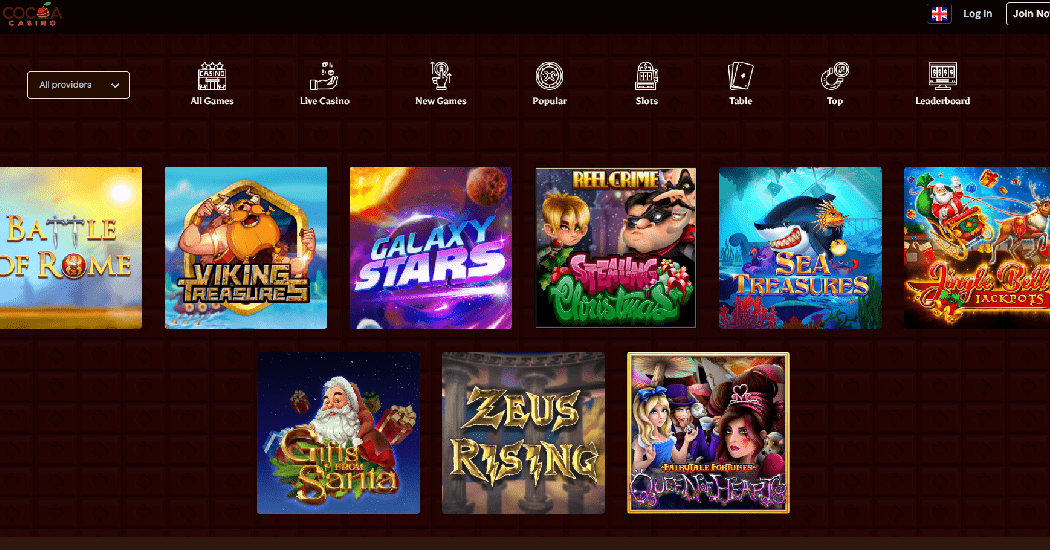
Task: Go to Cocoa Casino home logo
Action: coord(32,14)
